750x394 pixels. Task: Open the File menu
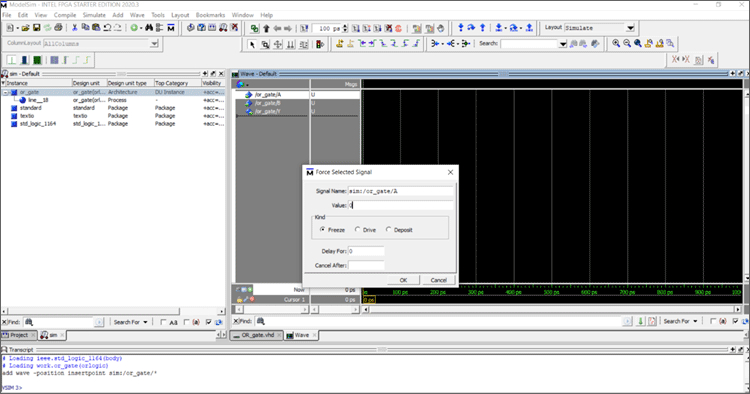pos(7,15)
